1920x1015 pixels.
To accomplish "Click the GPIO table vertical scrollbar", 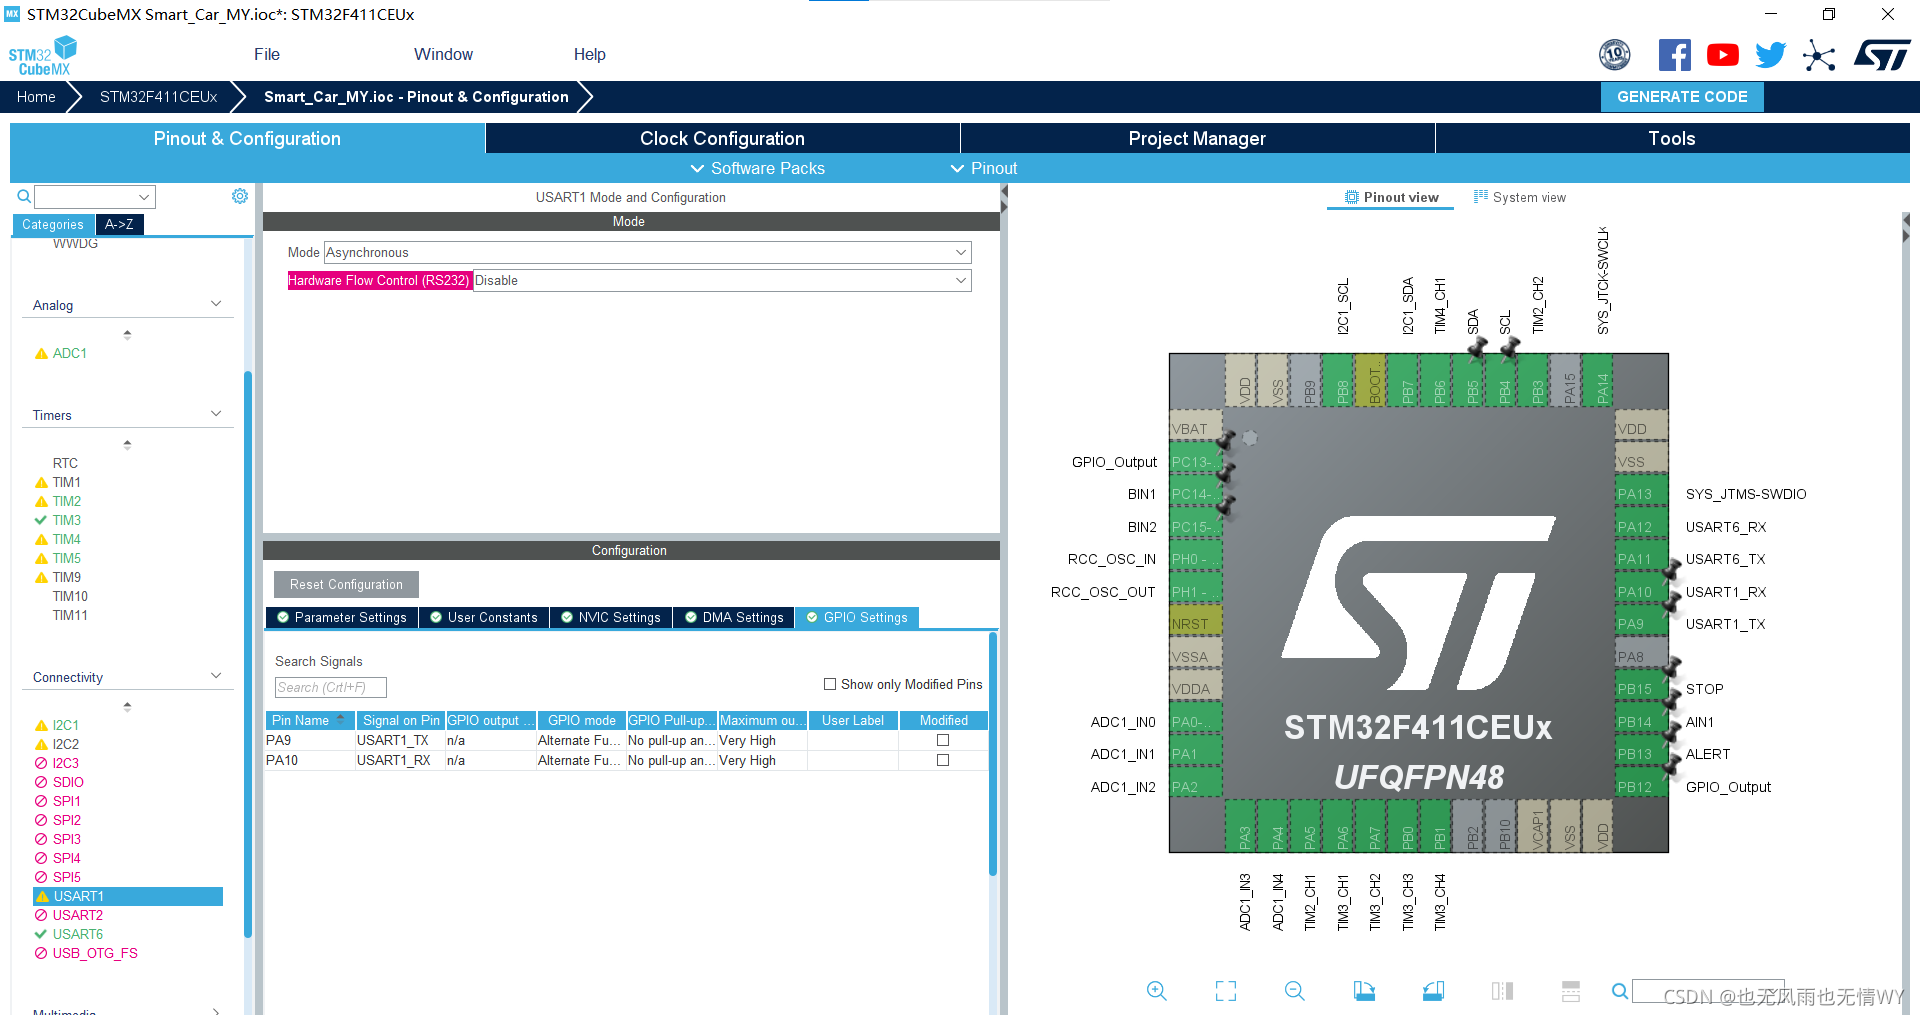I will point(993,752).
